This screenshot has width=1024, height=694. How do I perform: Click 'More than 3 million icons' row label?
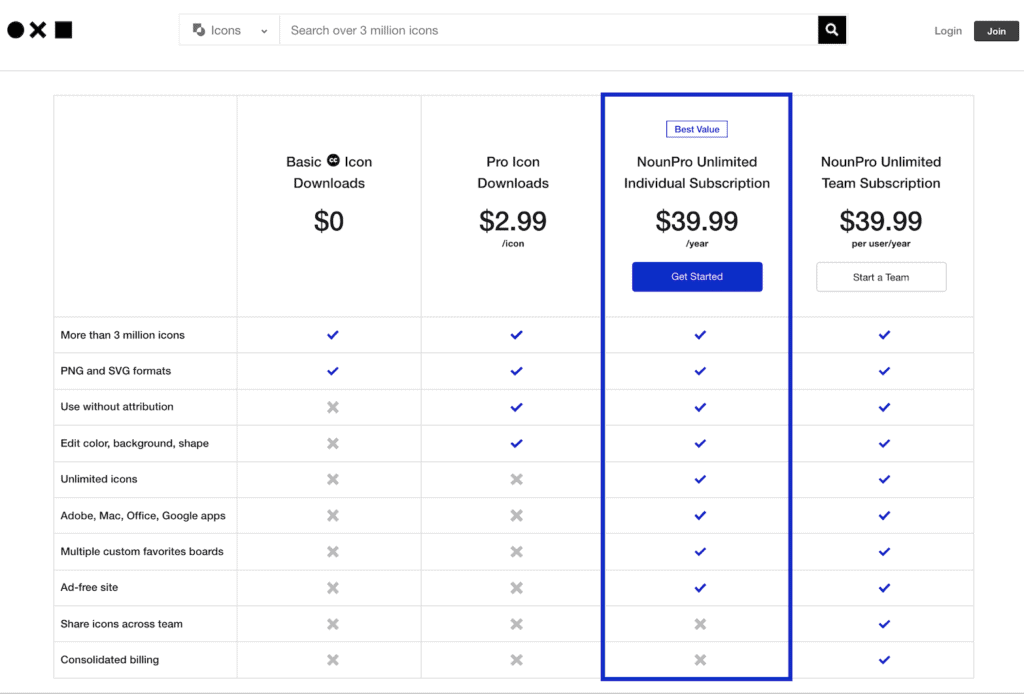pyautogui.click(x=123, y=335)
